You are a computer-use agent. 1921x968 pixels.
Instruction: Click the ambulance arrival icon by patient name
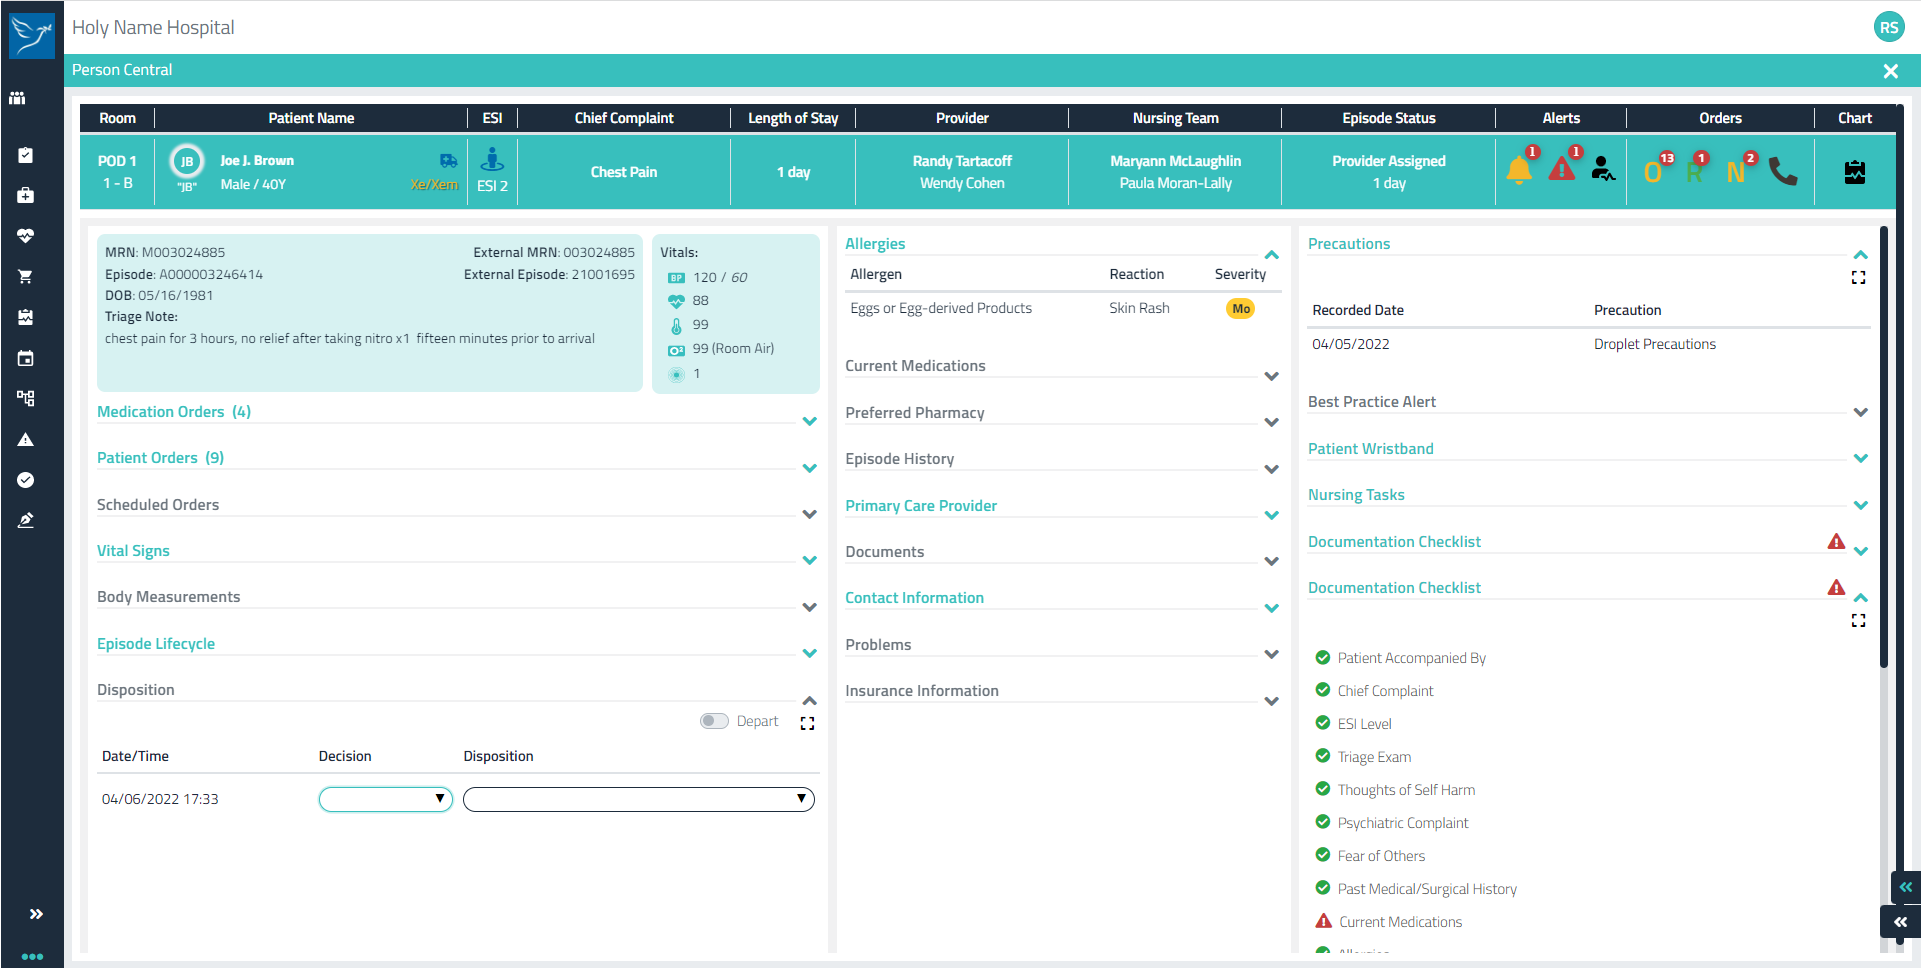[448, 161]
